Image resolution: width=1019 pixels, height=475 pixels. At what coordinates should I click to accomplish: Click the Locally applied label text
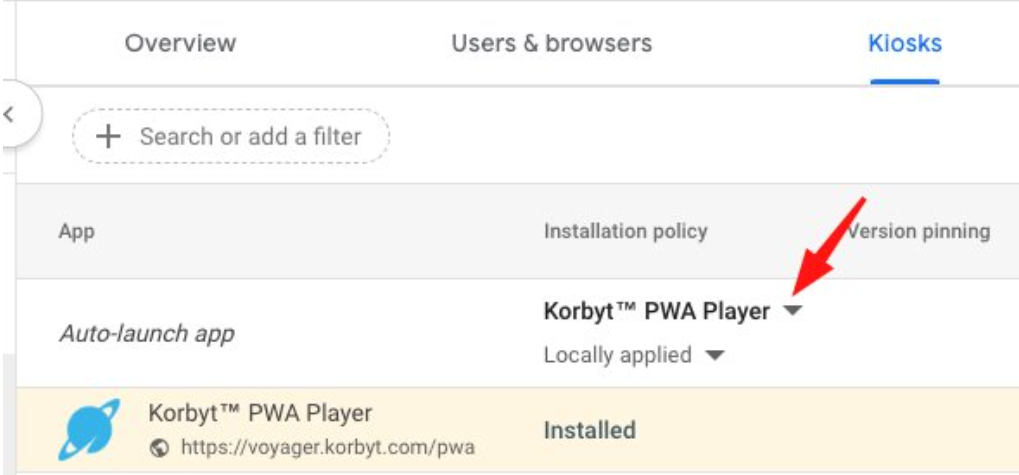617,355
